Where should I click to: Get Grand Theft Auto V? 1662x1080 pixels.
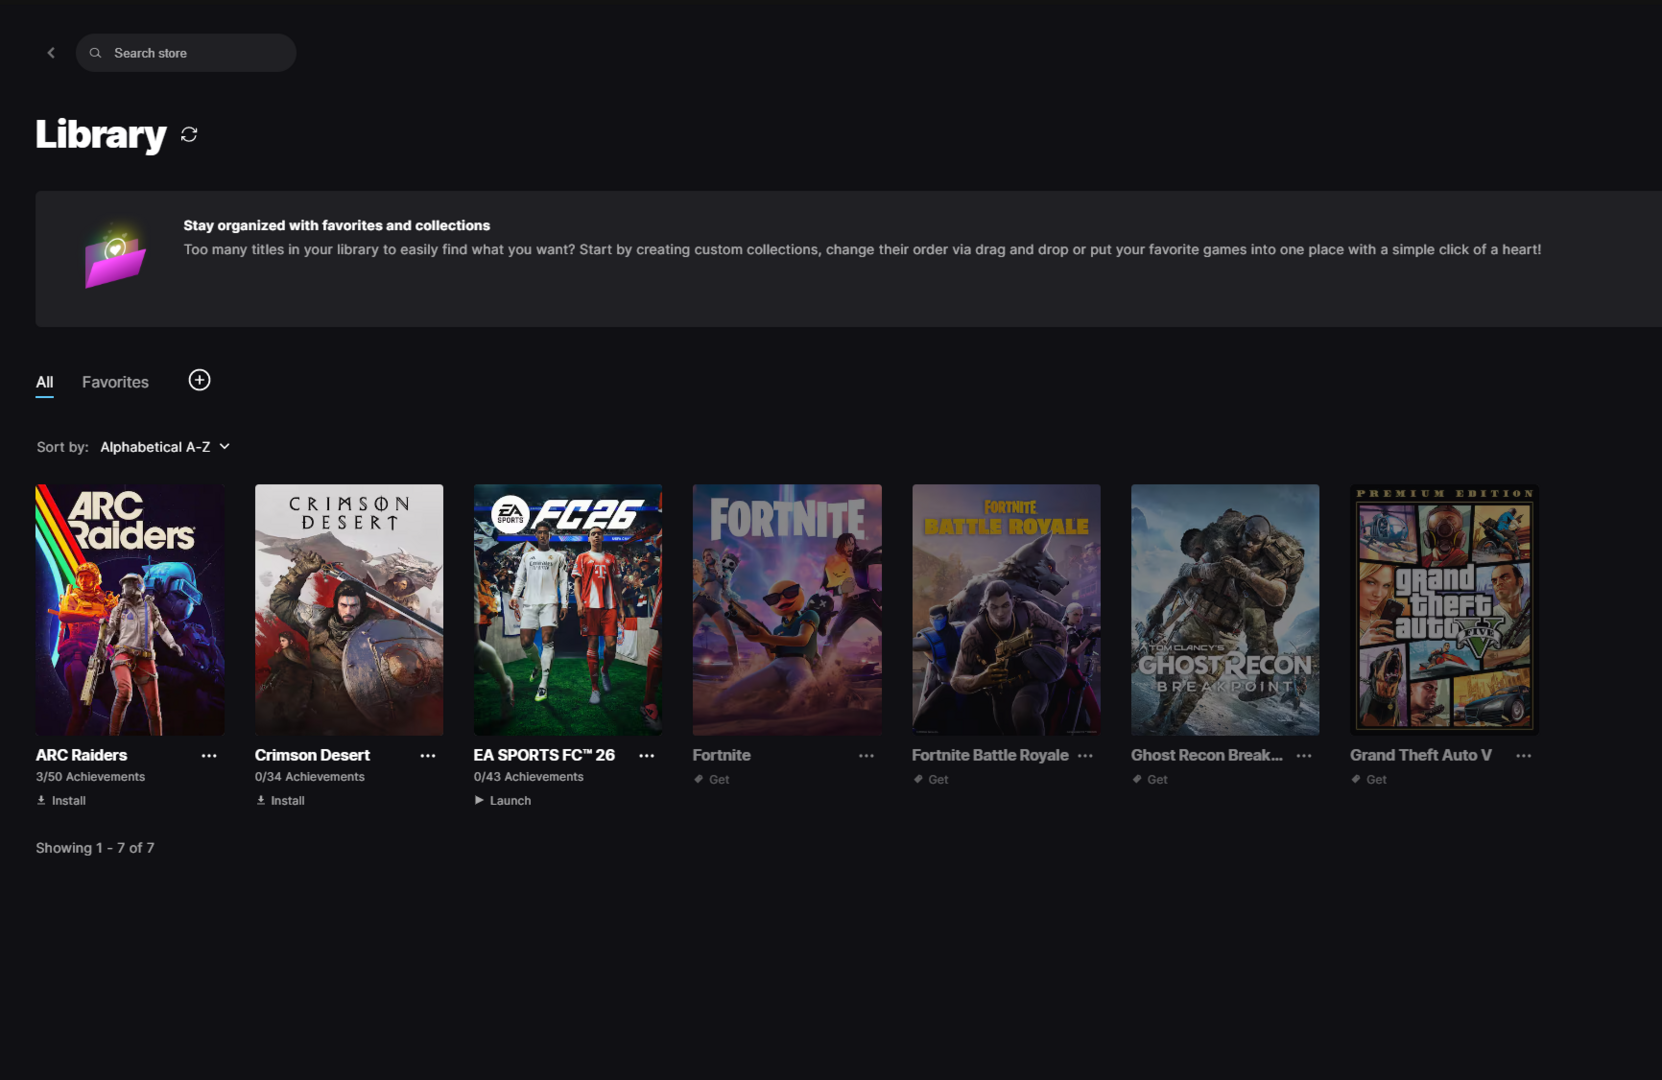click(1368, 779)
